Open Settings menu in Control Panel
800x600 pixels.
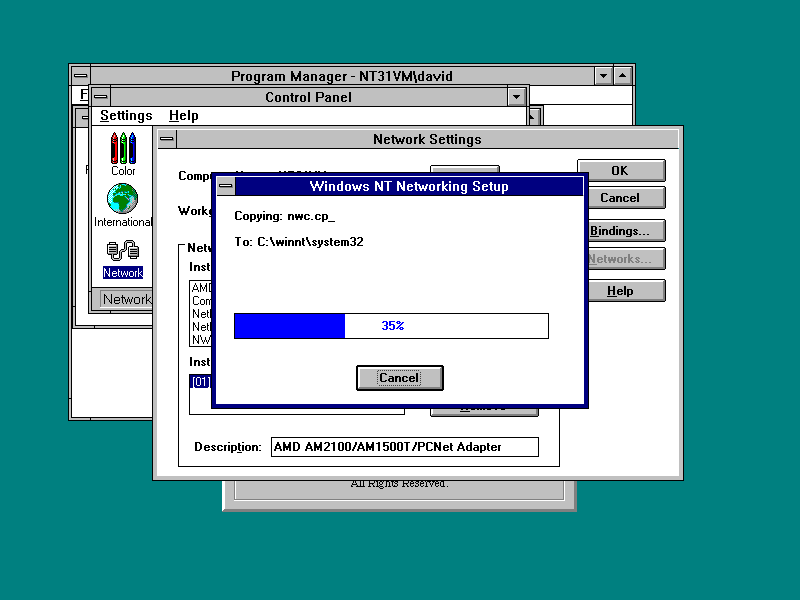126,116
